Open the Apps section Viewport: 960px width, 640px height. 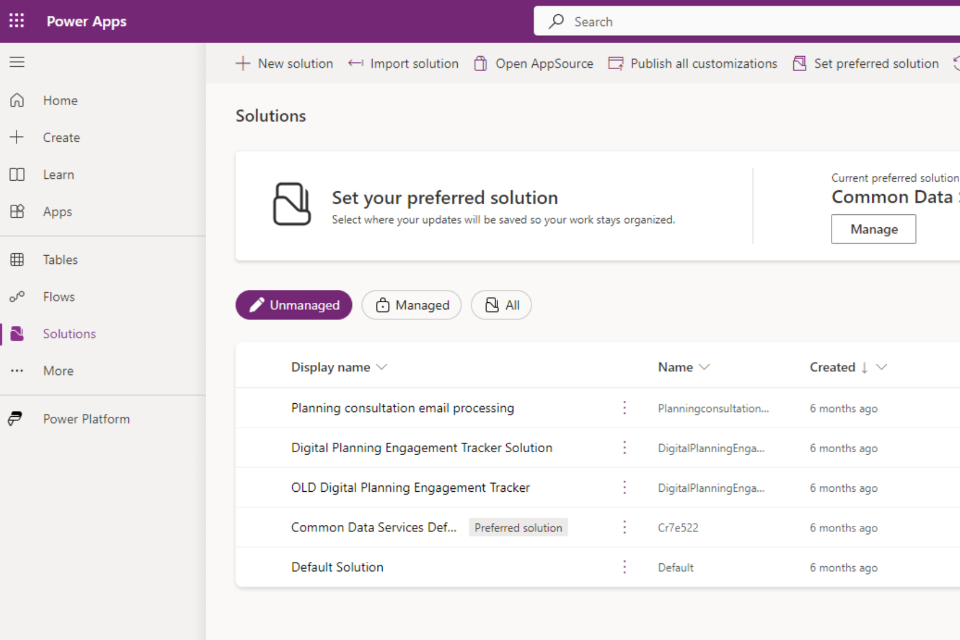point(57,211)
